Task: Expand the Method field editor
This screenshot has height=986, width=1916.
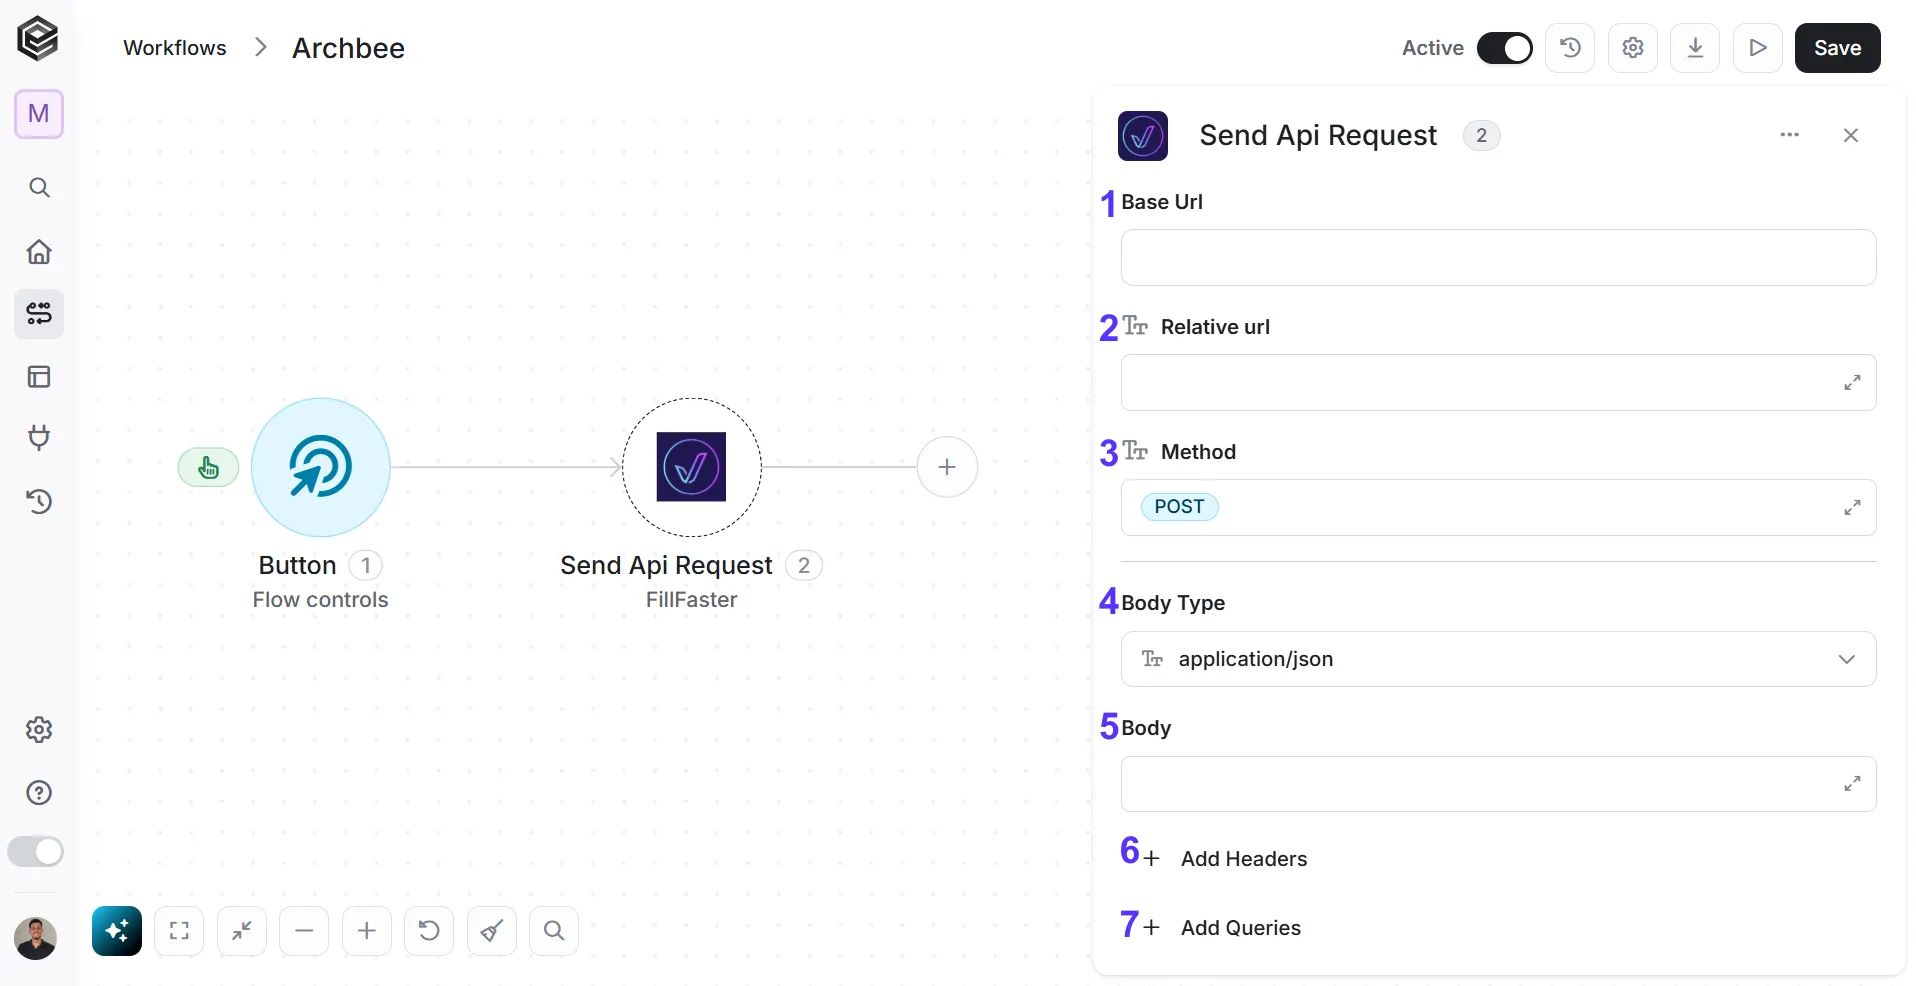Action: click(1853, 508)
